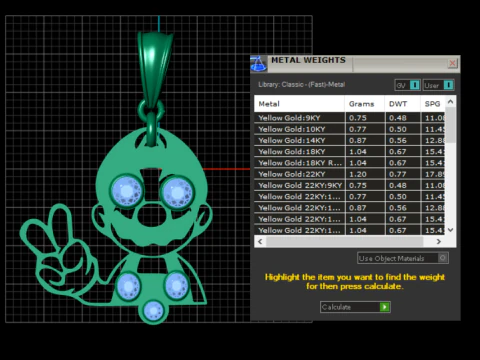Viewport: 480px width, 360px height.
Task: Select the Yellow Gold:18KY row
Action: (x=350, y=152)
